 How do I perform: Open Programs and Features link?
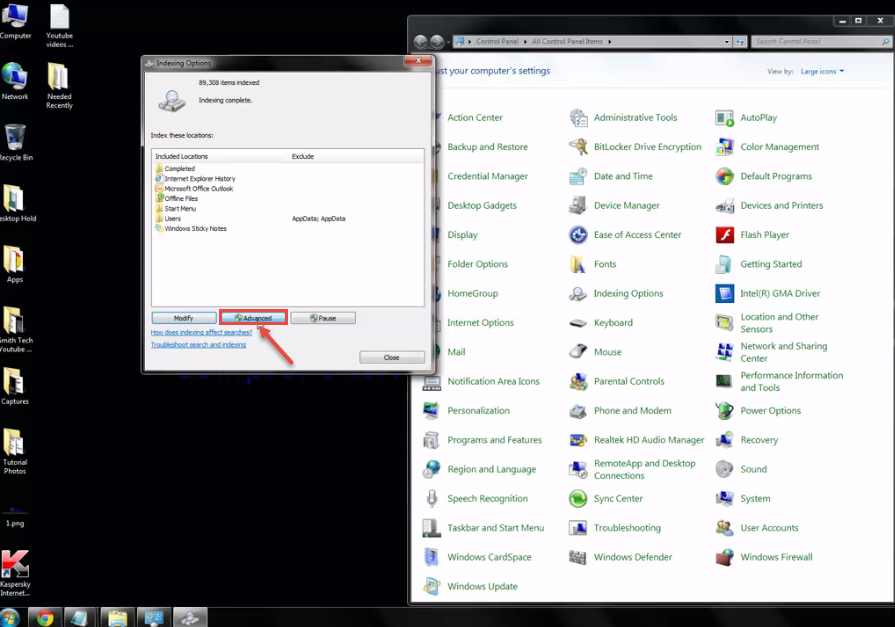tap(494, 440)
